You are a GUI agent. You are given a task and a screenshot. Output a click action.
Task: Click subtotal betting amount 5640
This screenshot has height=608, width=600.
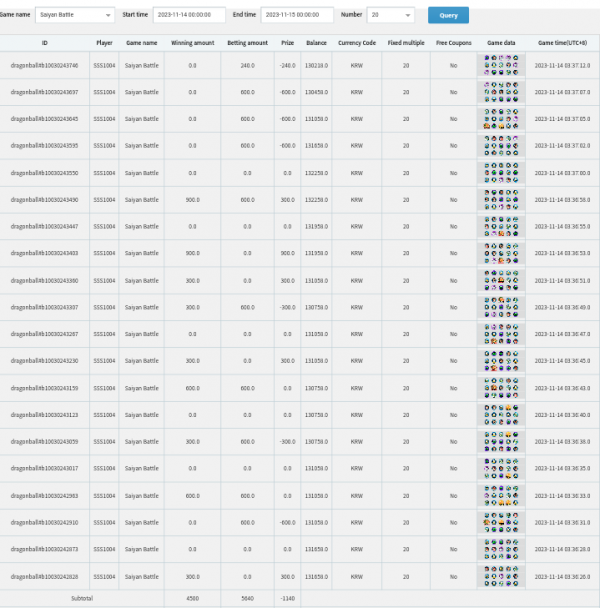(247, 598)
